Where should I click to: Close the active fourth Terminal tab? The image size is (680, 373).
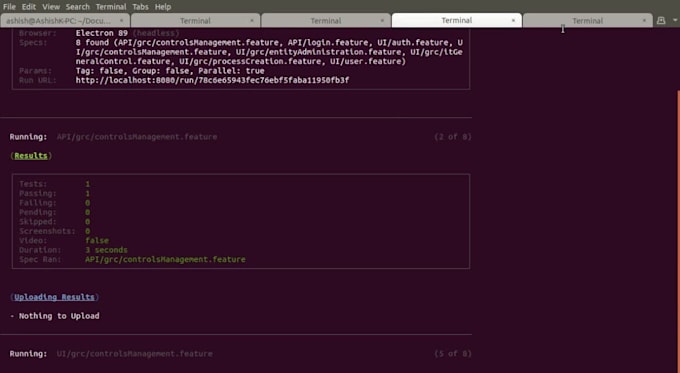click(x=513, y=20)
